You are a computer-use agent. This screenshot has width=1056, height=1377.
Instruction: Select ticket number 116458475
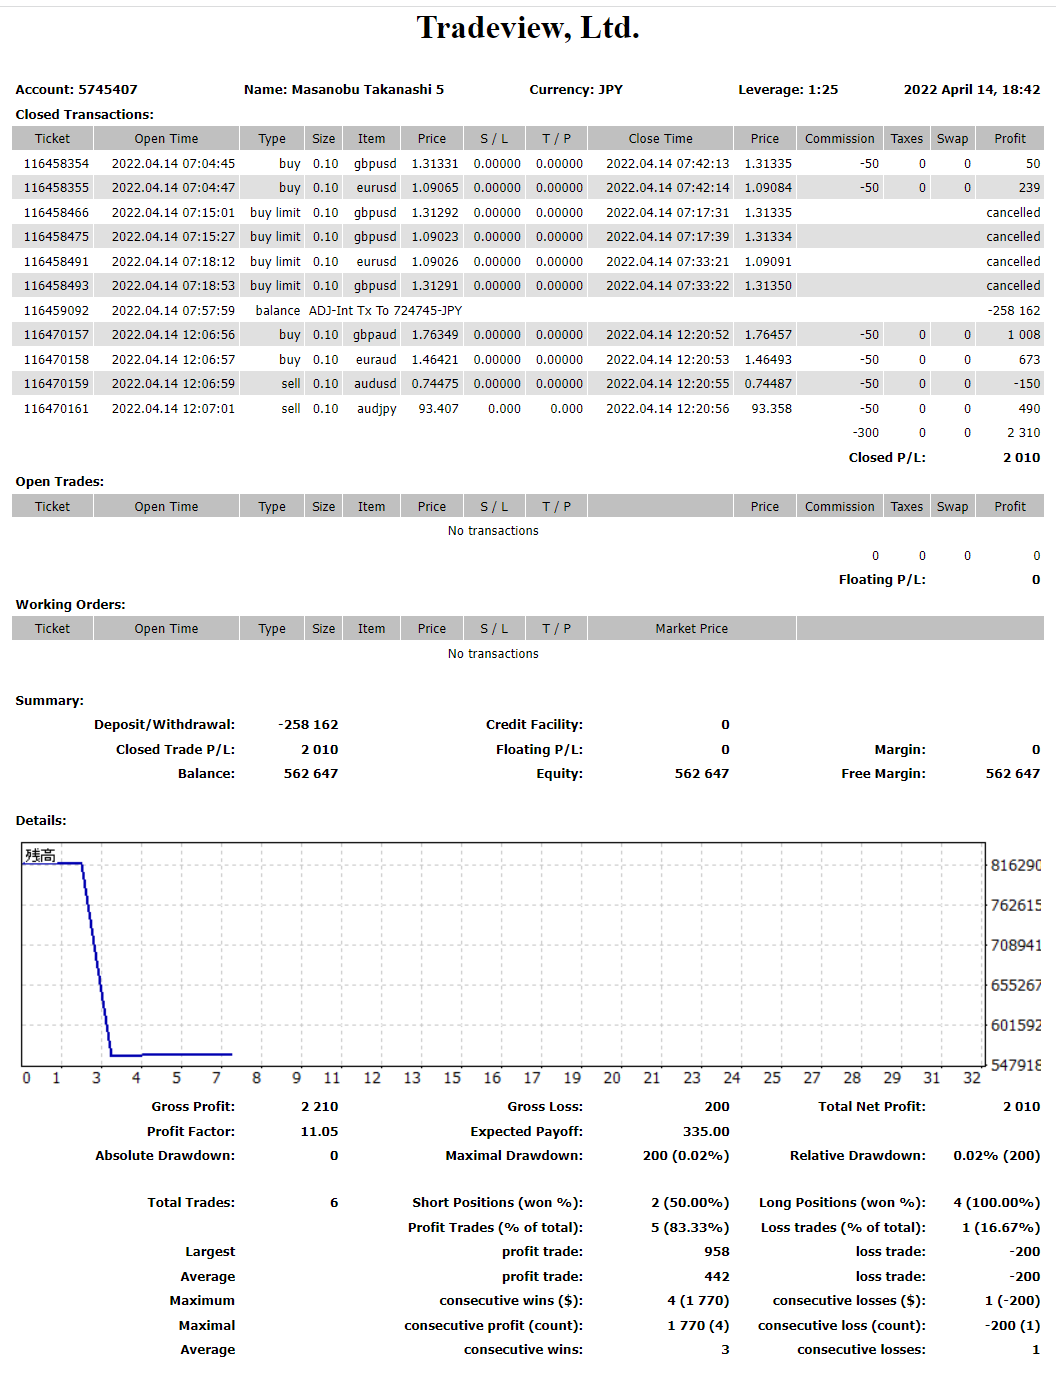56,237
